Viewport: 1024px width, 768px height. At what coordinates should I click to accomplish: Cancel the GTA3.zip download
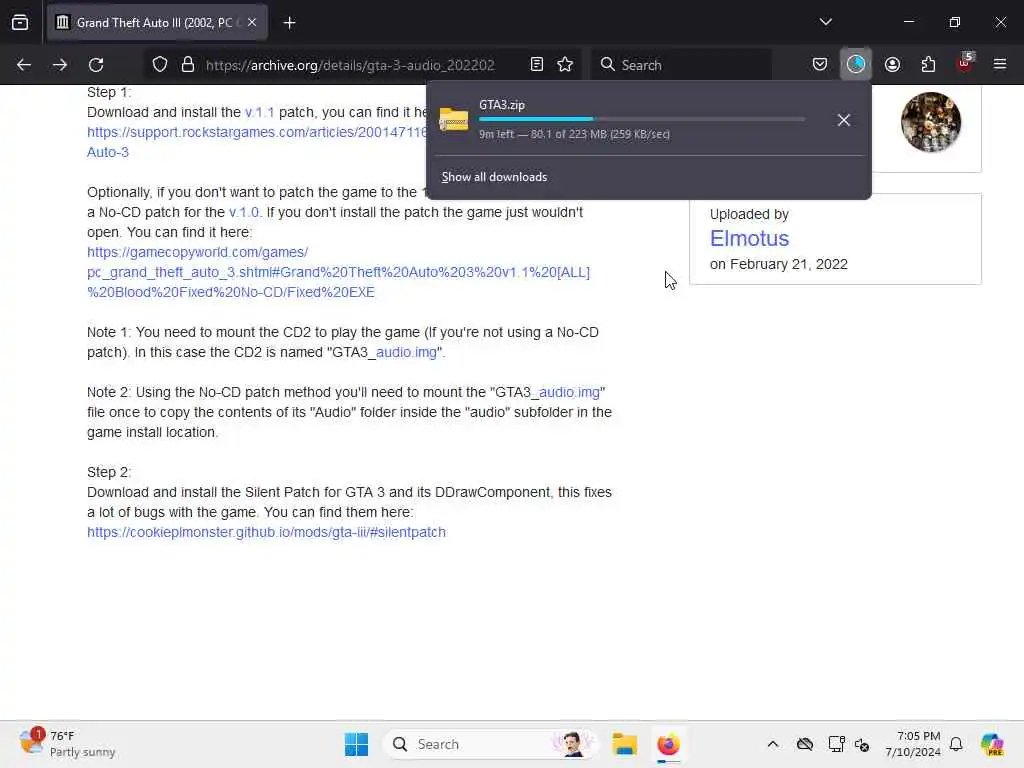(844, 120)
